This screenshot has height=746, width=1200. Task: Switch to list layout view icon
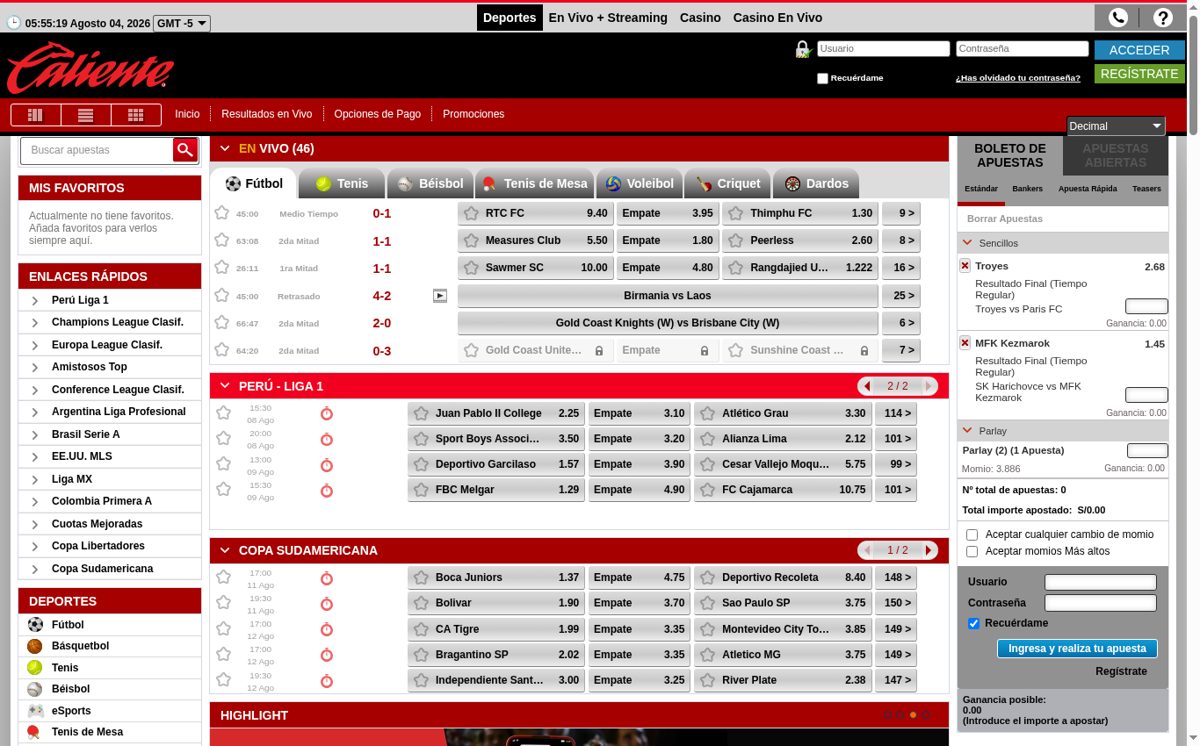point(86,115)
